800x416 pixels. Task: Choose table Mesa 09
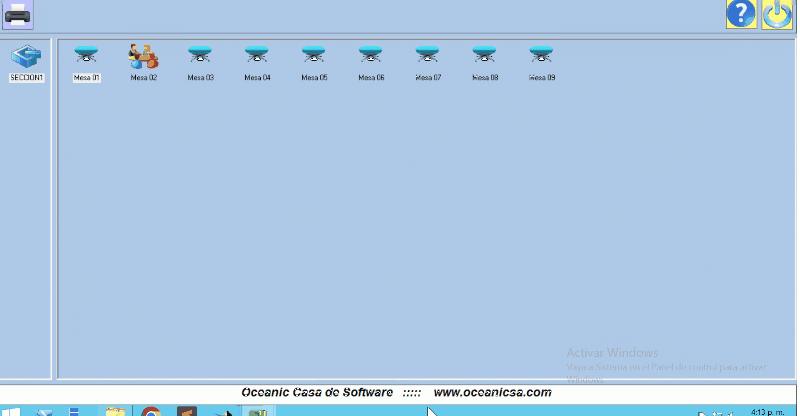(x=542, y=55)
